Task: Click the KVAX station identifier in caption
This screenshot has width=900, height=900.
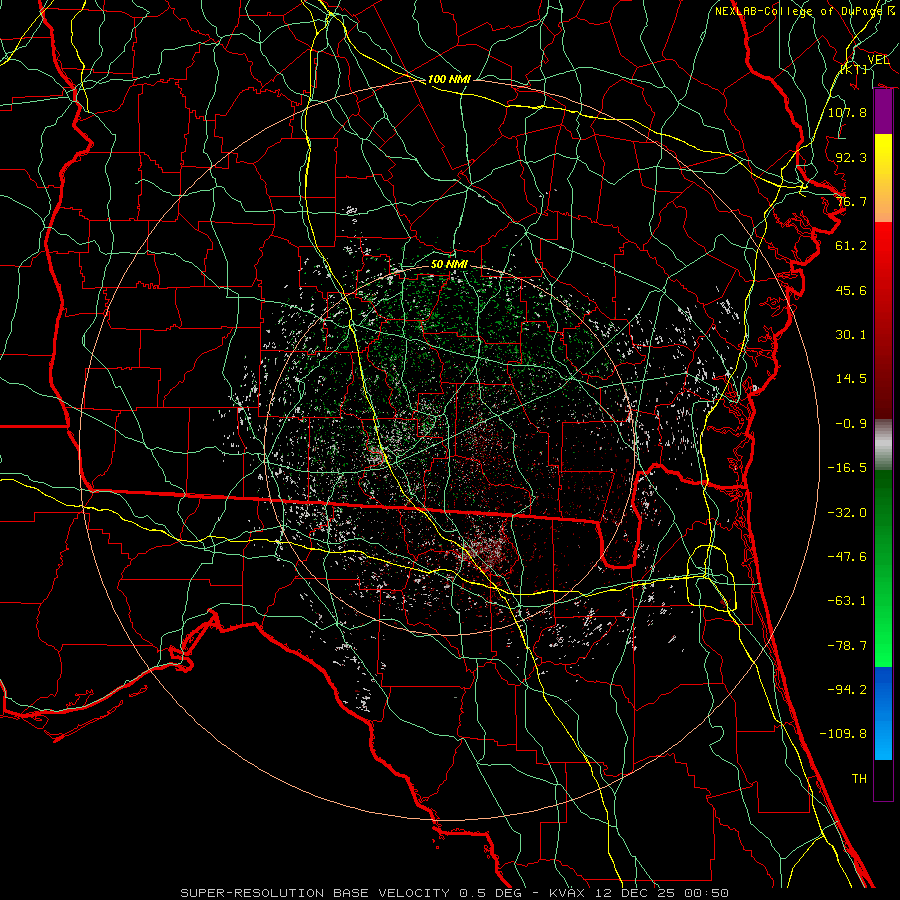Action: pos(568,893)
